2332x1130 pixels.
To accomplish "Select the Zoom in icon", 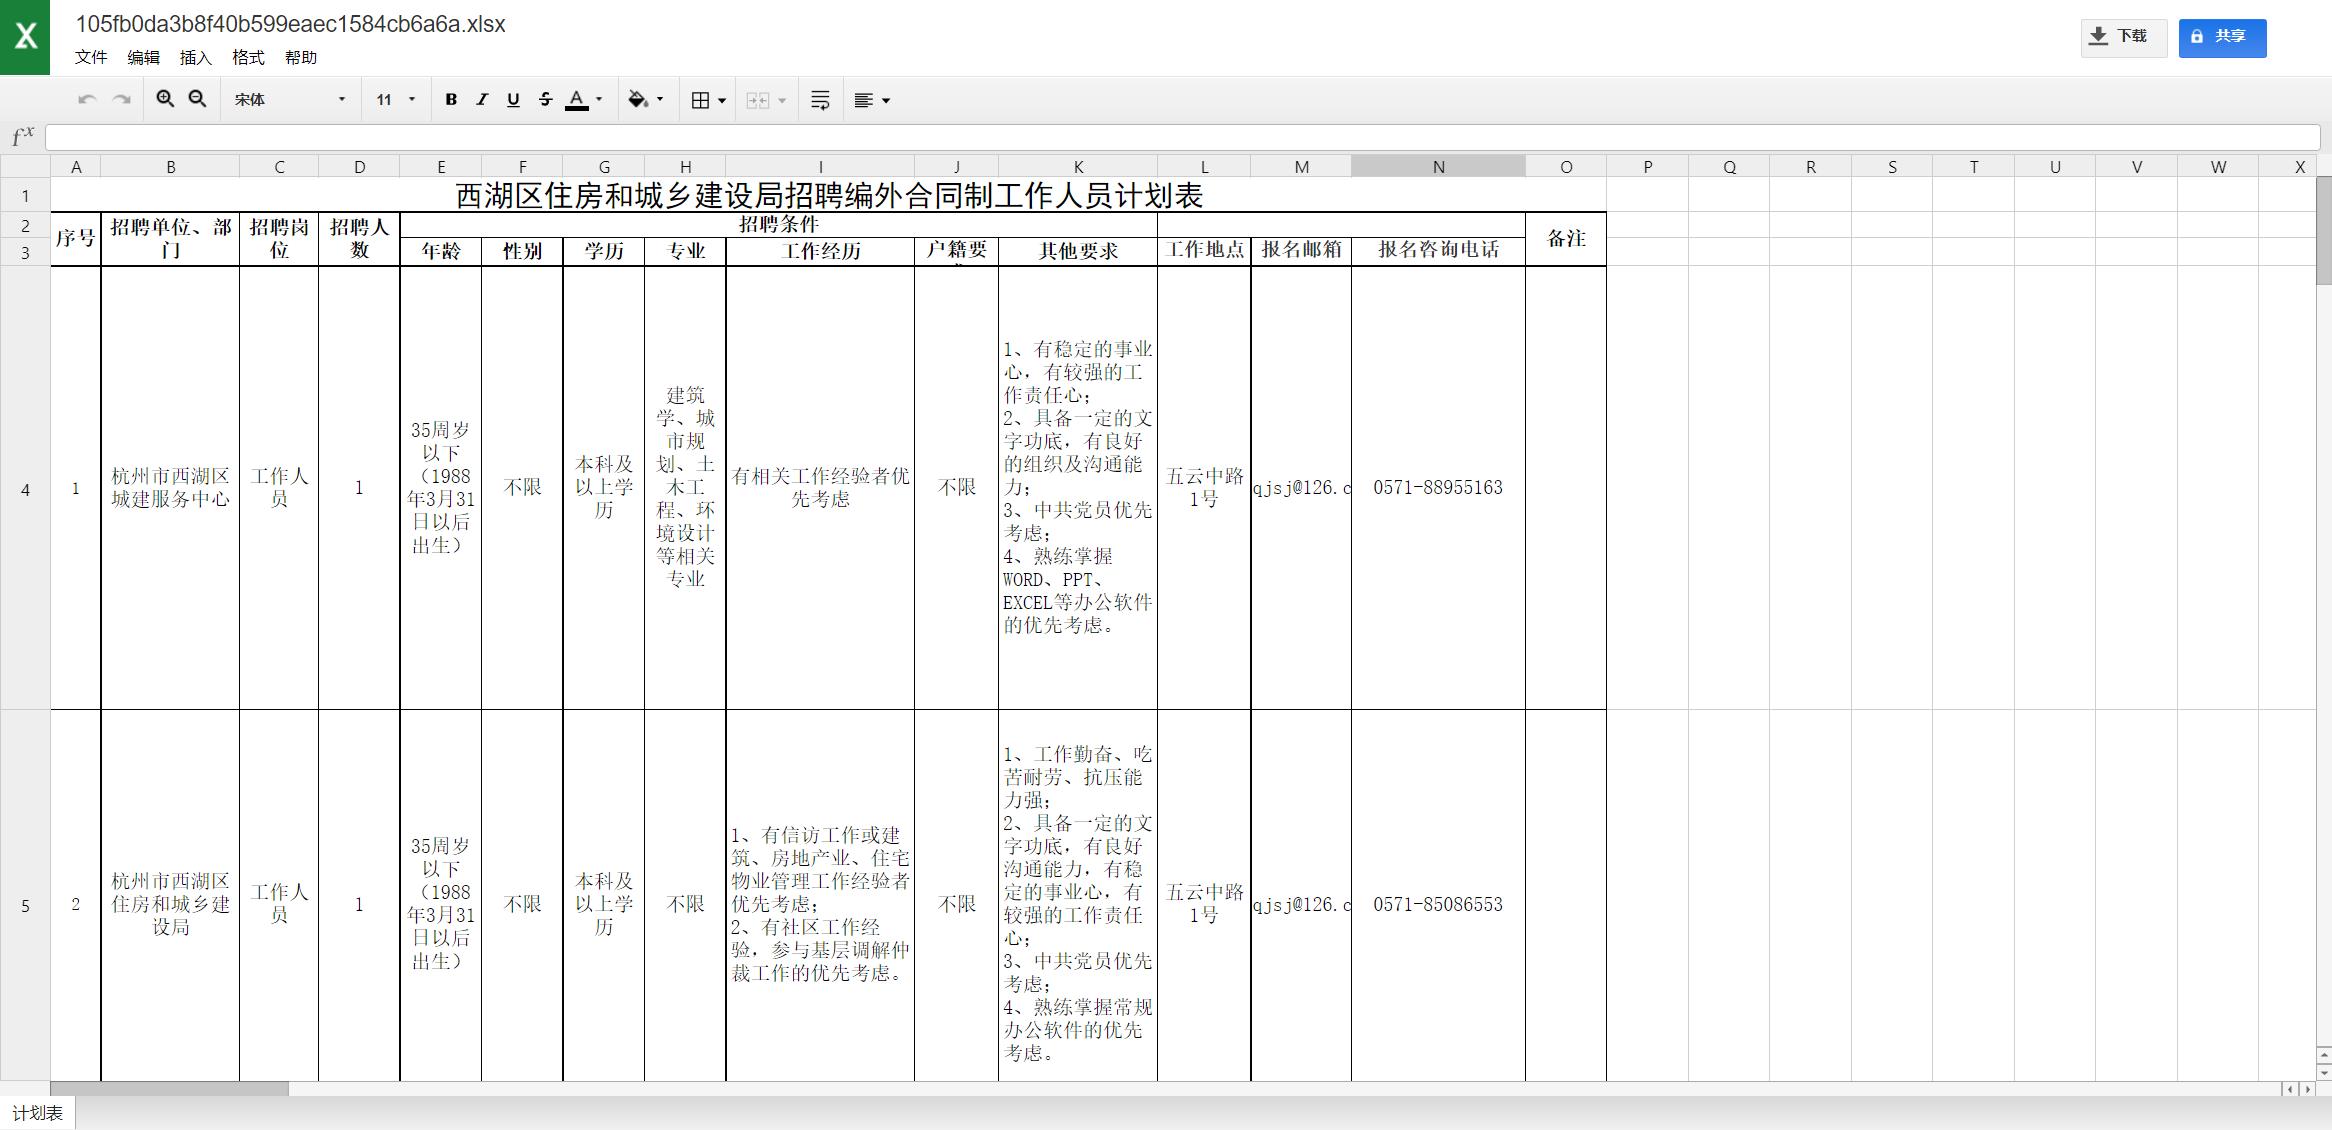I will click(166, 99).
